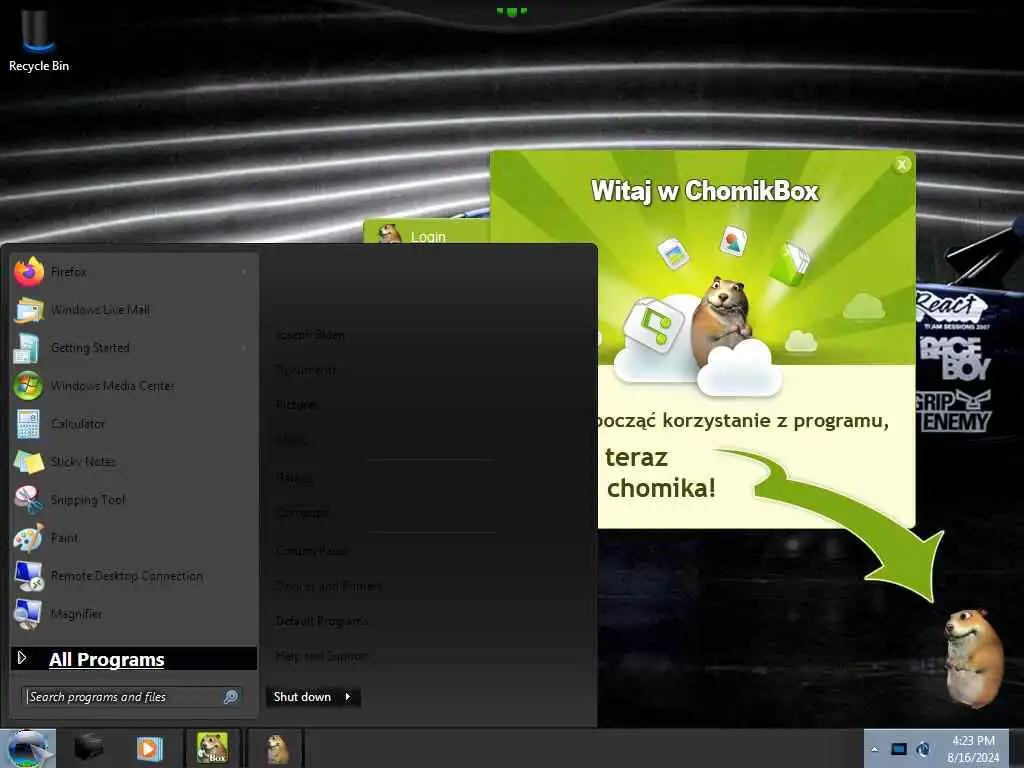Click the desktop hamster mascot
The height and width of the screenshot is (768, 1024).
click(x=974, y=658)
